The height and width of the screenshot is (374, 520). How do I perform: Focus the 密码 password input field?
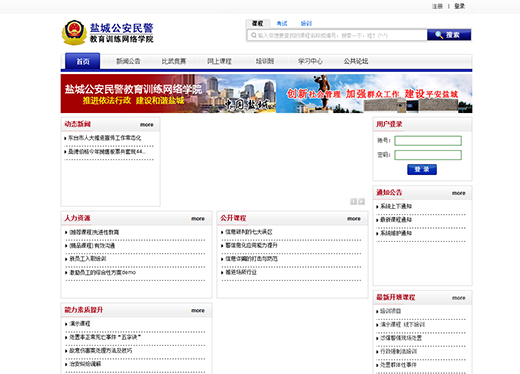click(x=428, y=155)
